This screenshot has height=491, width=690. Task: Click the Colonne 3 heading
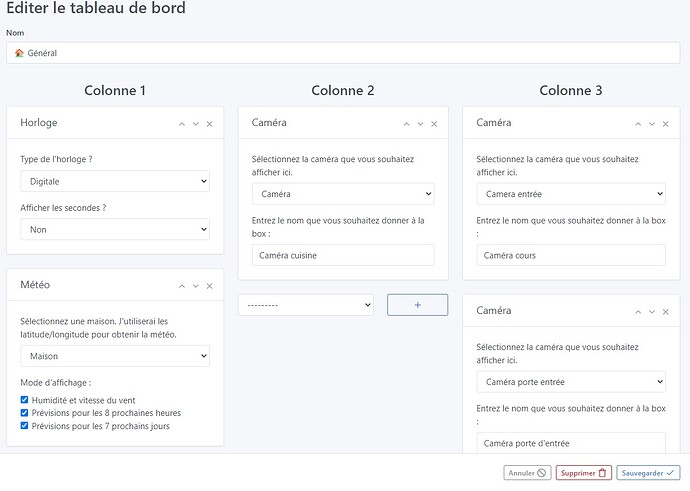571,90
